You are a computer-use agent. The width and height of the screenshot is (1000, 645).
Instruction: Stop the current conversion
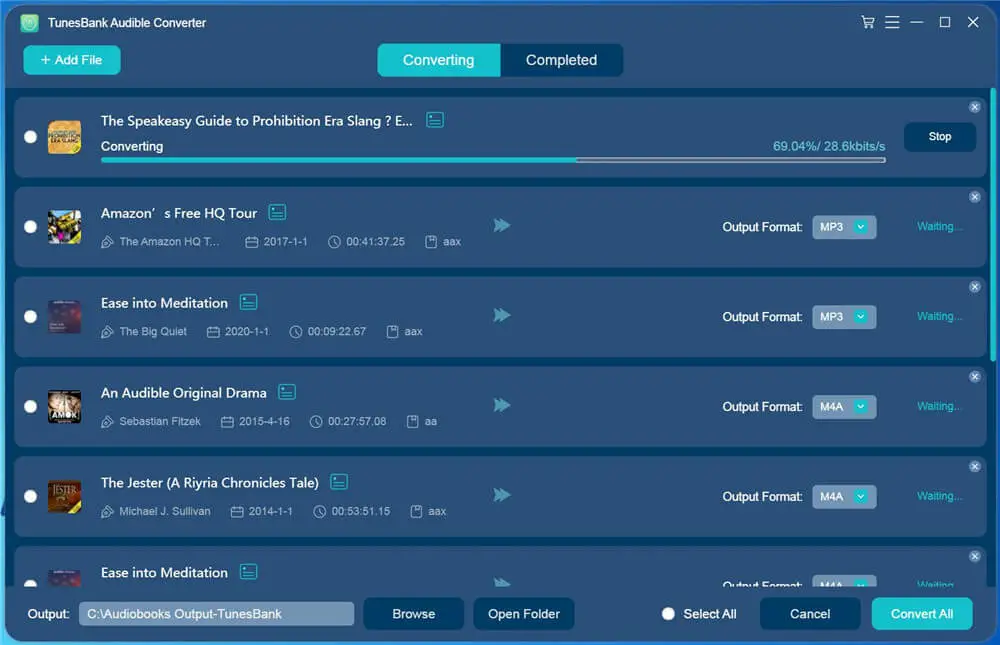[x=940, y=137]
